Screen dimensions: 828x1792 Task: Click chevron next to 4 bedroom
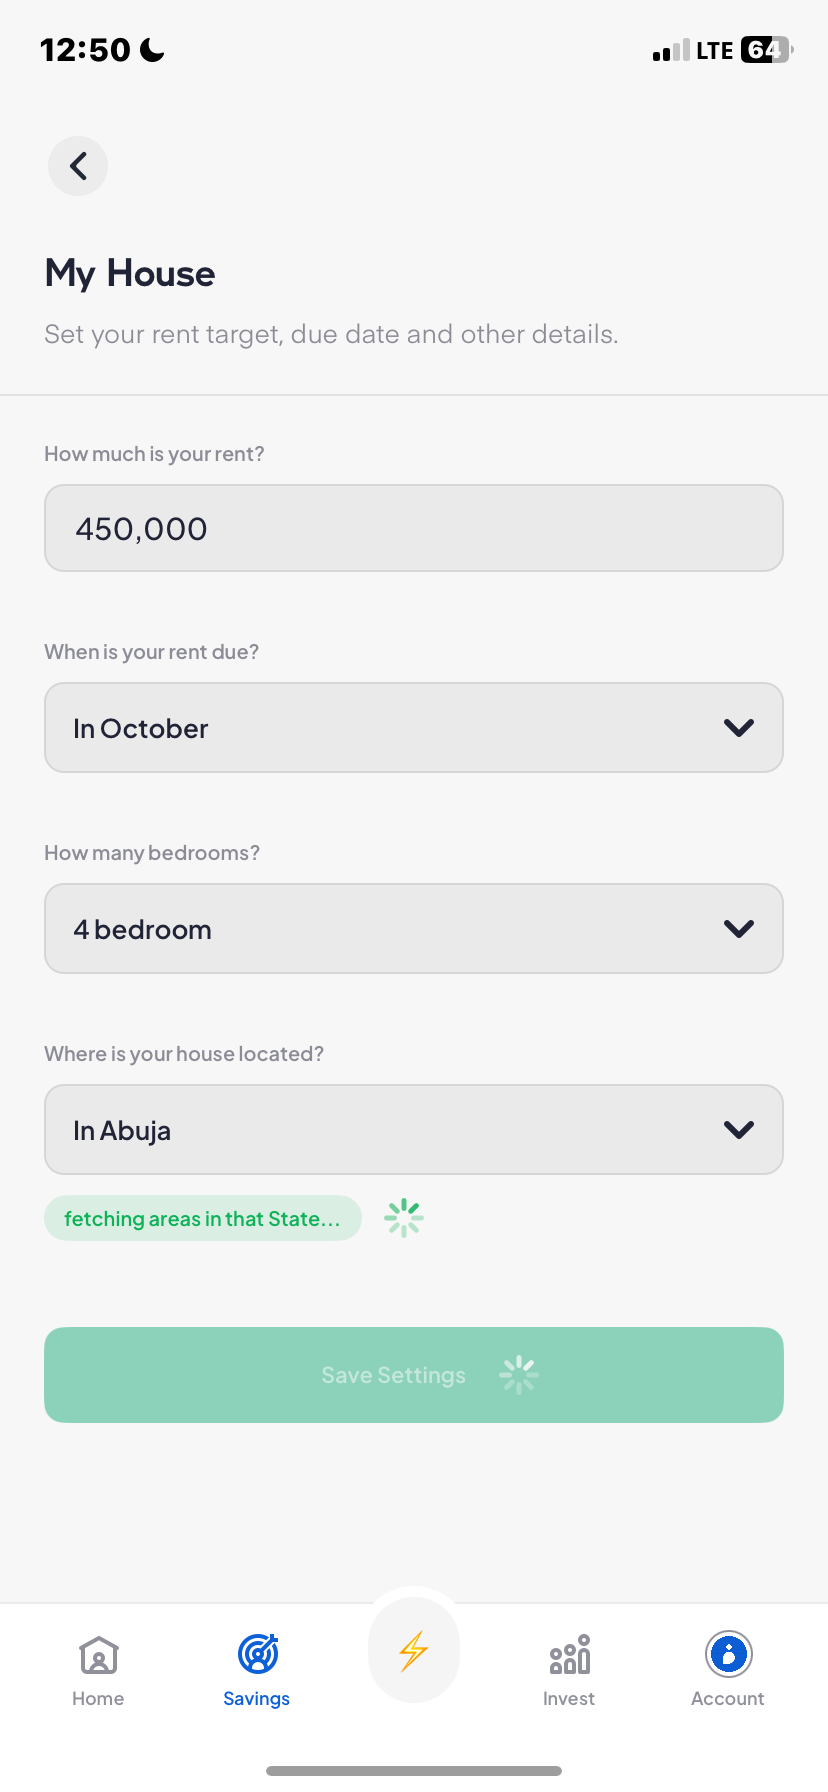click(x=738, y=929)
